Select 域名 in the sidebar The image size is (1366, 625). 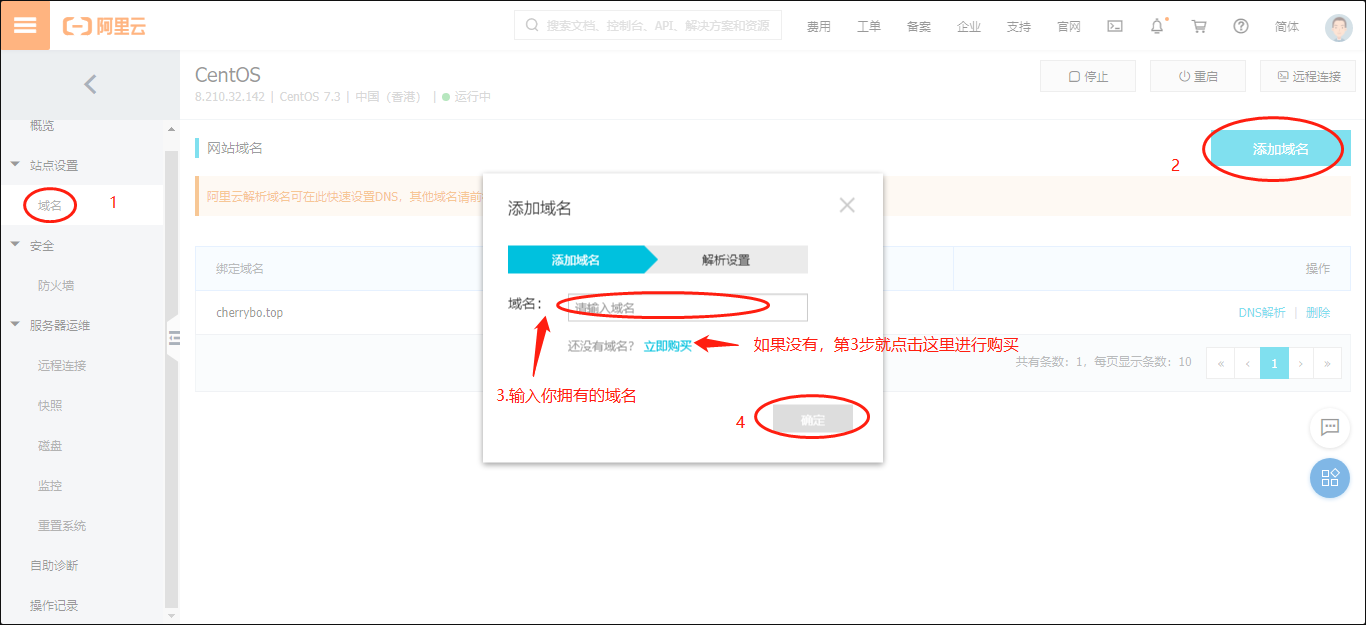point(50,205)
